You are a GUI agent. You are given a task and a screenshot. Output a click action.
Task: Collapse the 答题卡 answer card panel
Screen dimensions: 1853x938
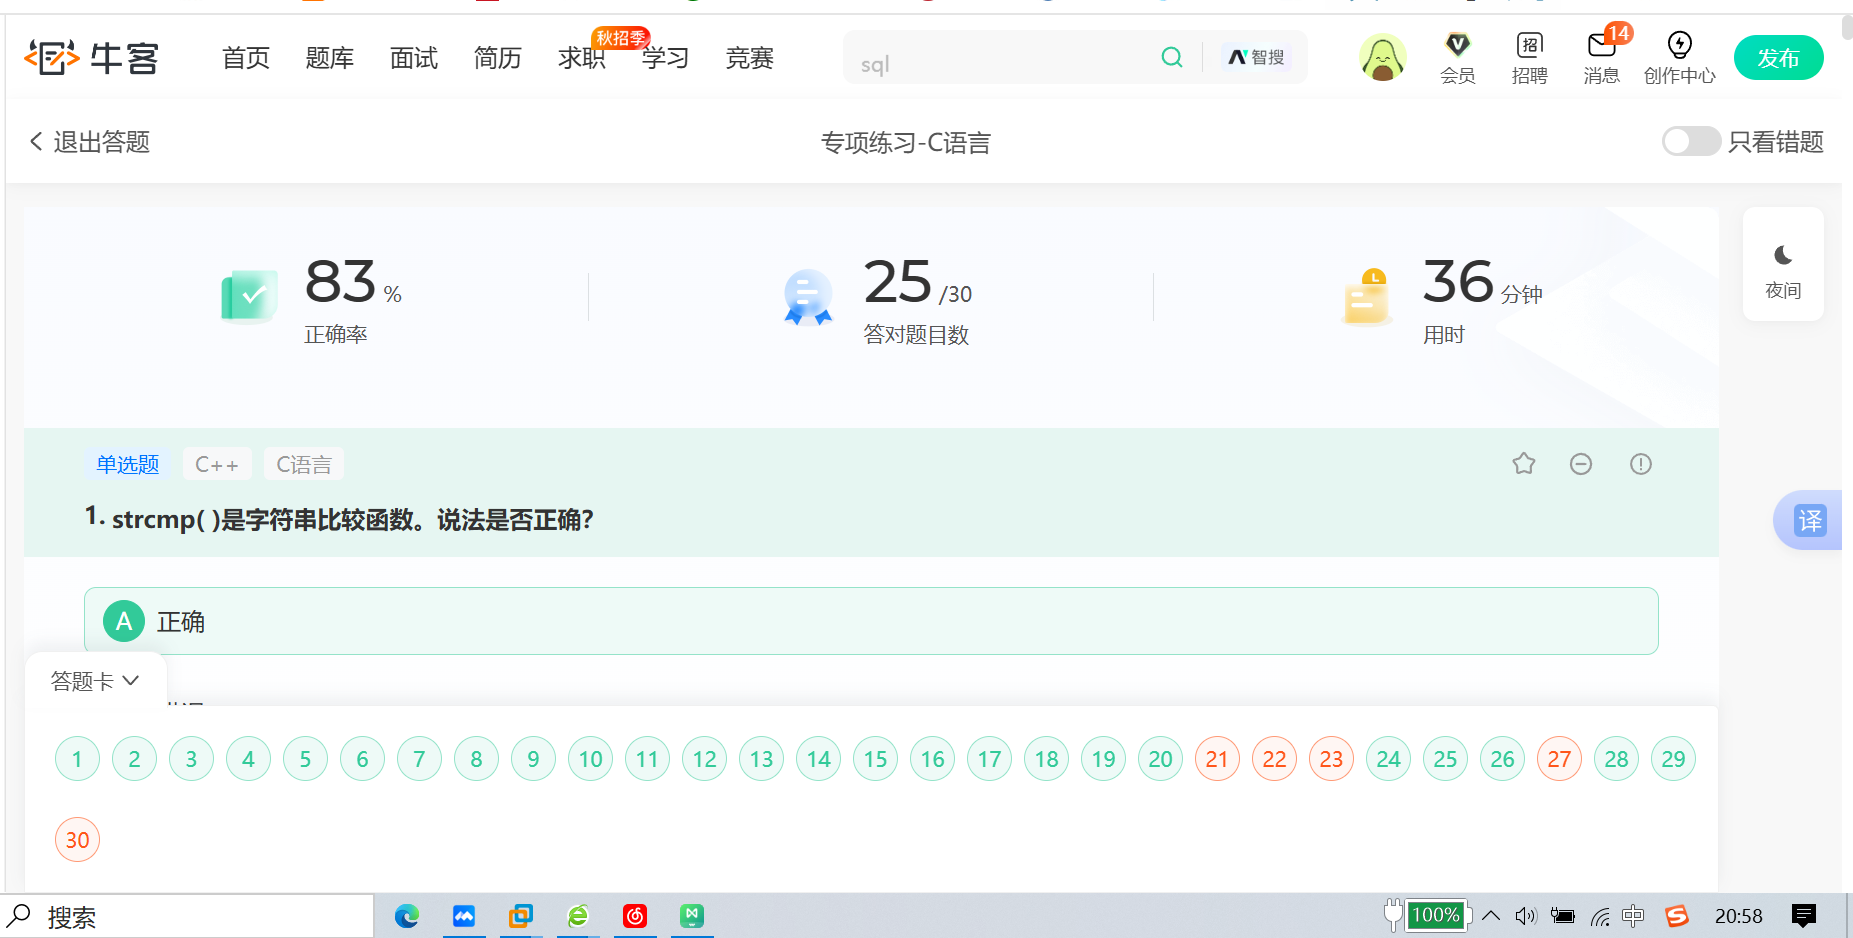(95, 680)
